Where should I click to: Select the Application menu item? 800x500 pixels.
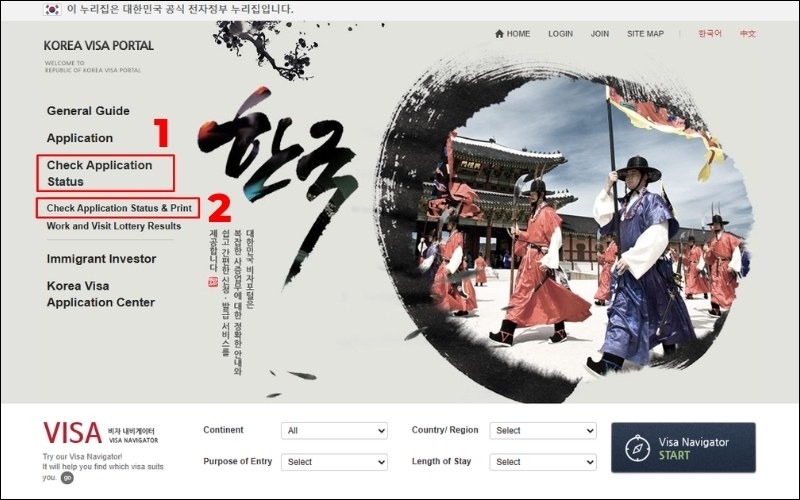(x=80, y=138)
